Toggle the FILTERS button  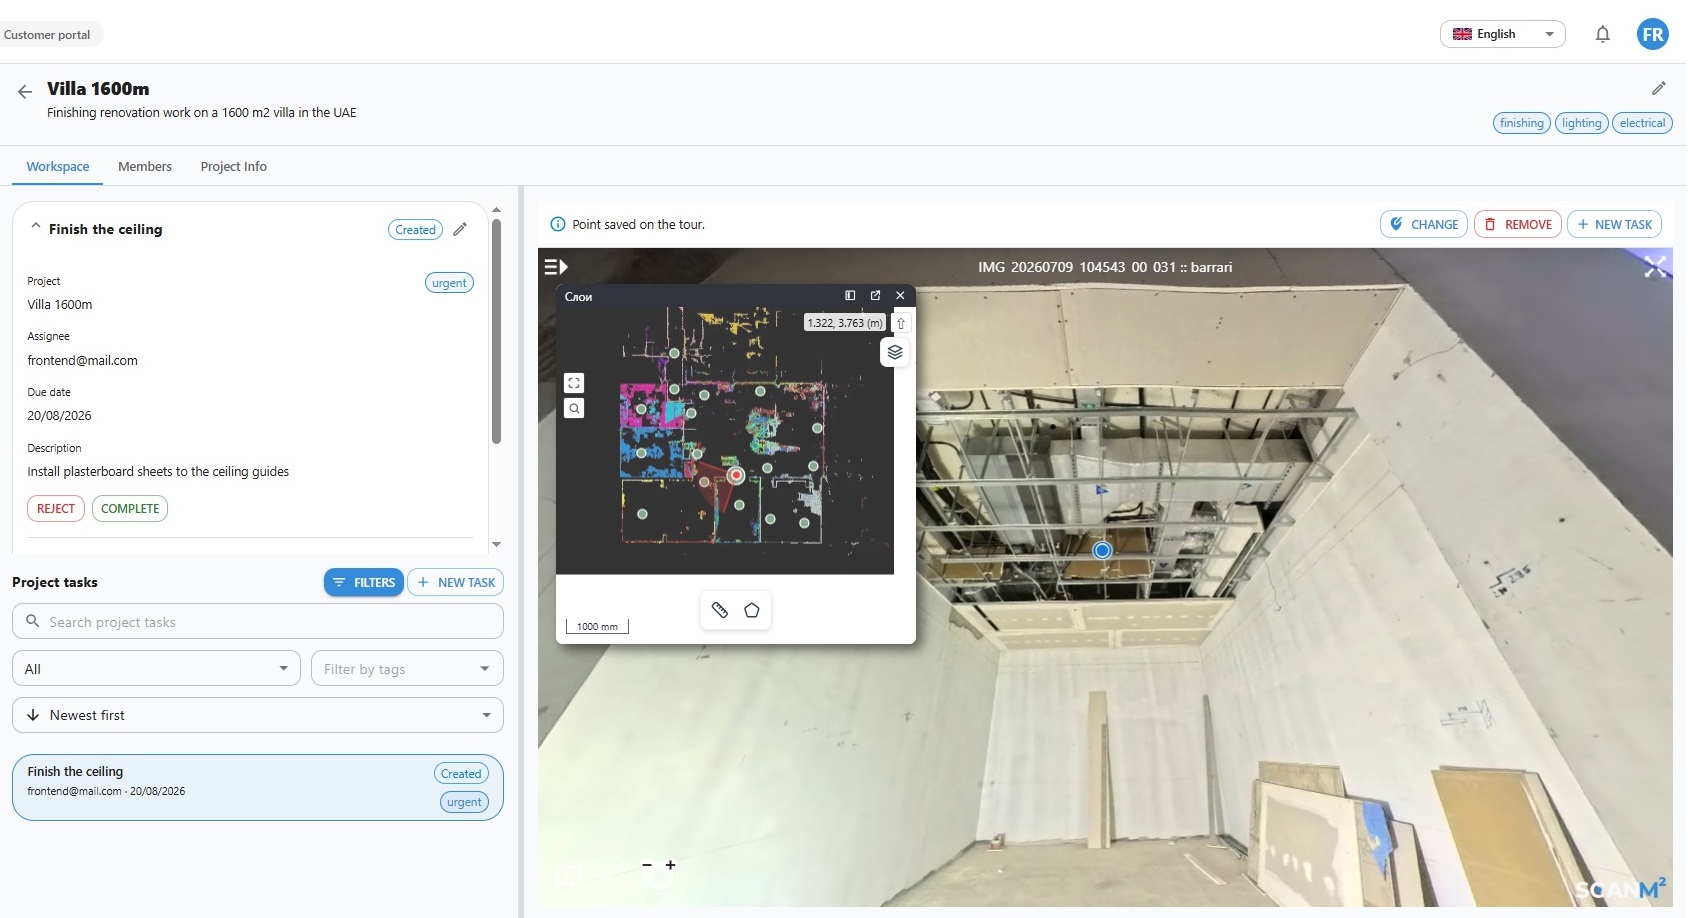[x=363, y=582]
